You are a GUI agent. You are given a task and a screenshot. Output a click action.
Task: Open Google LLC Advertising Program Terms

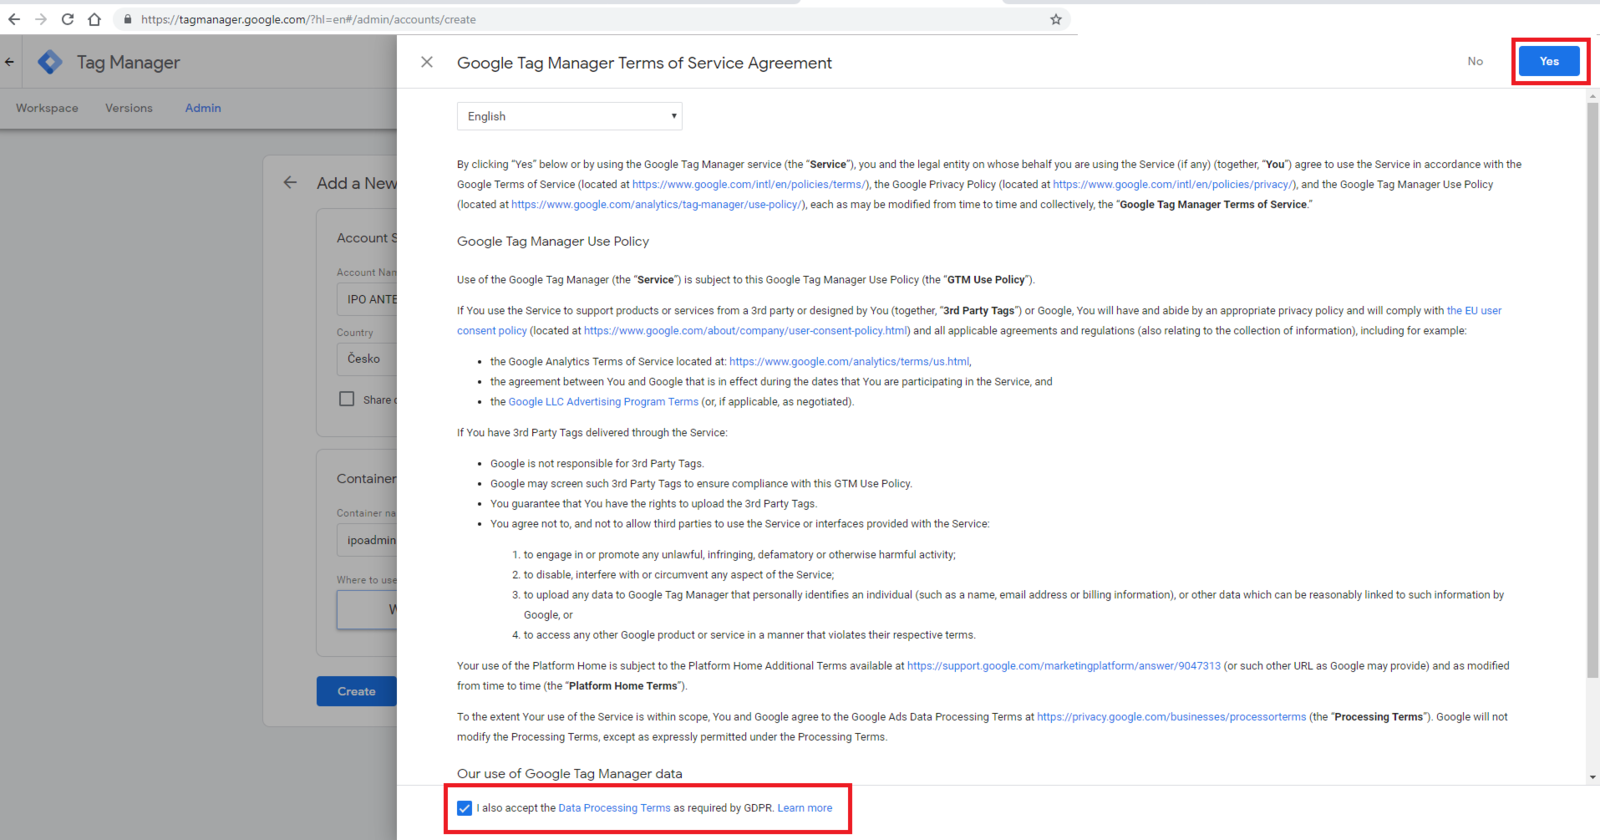pyautogui.click(x=603, y=402)
